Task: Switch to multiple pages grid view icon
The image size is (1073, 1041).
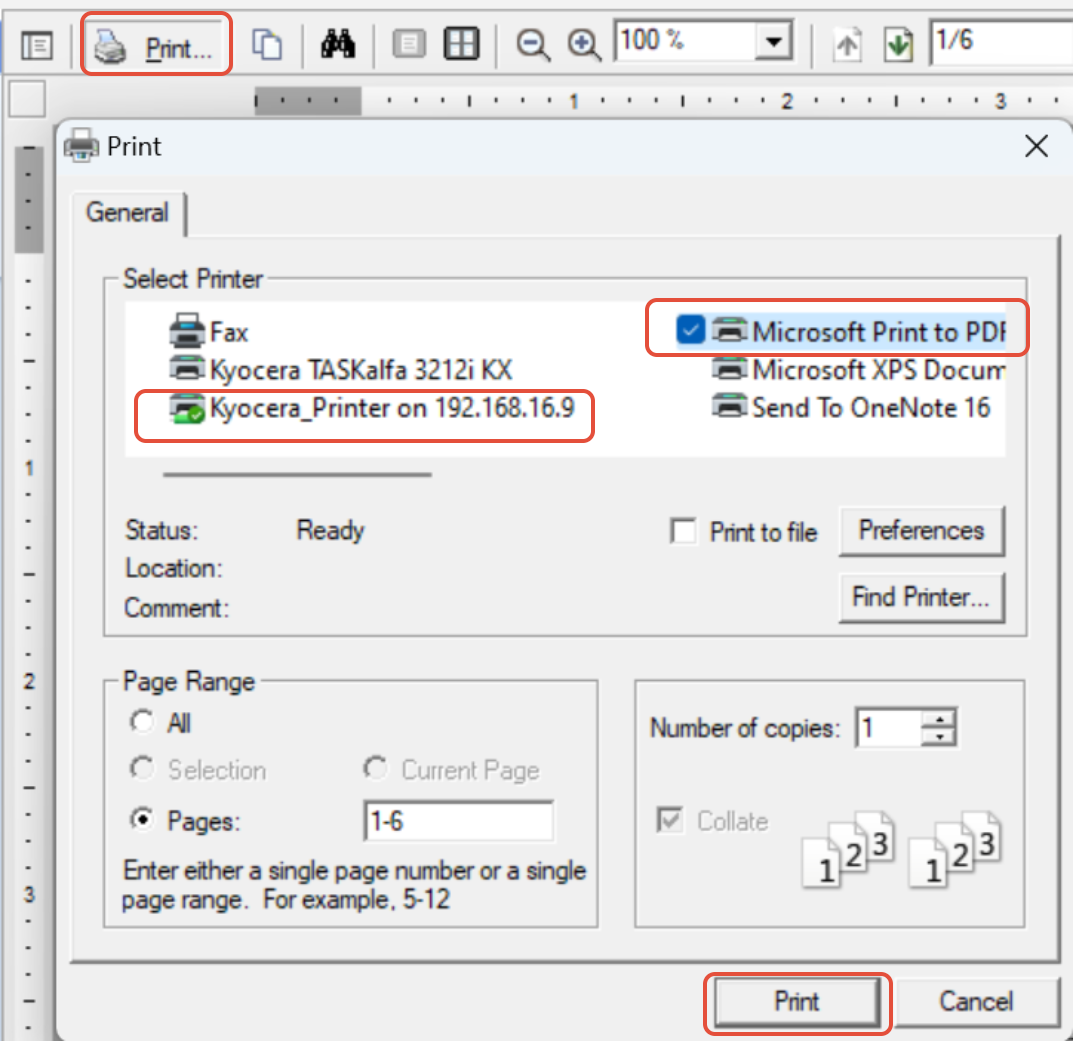Action: point(461,44)
